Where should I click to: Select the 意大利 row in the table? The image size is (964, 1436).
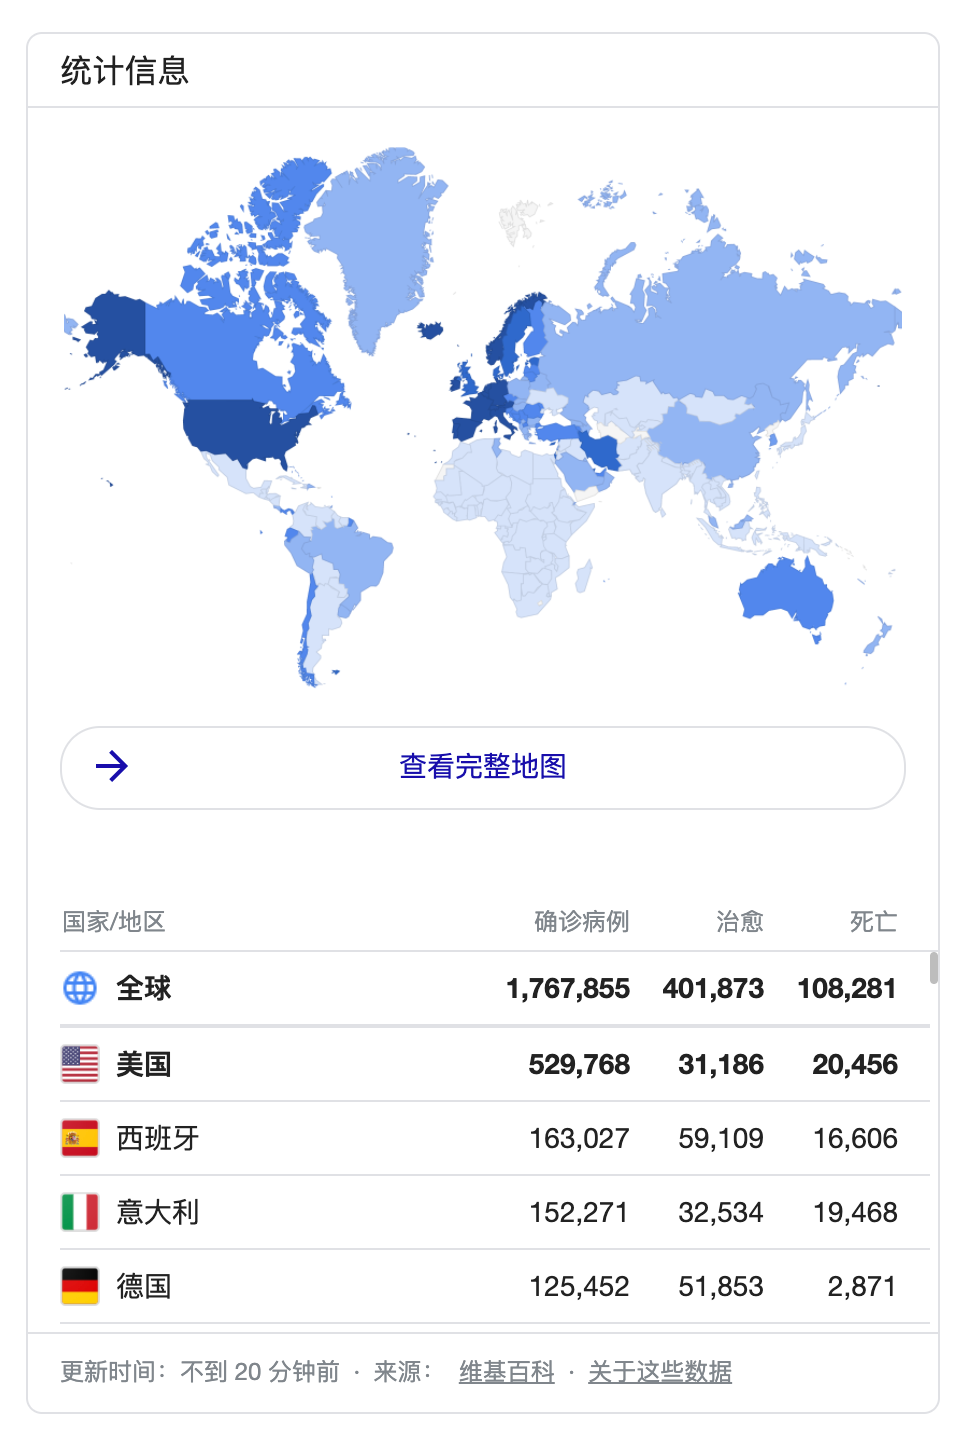point(400,1211)
